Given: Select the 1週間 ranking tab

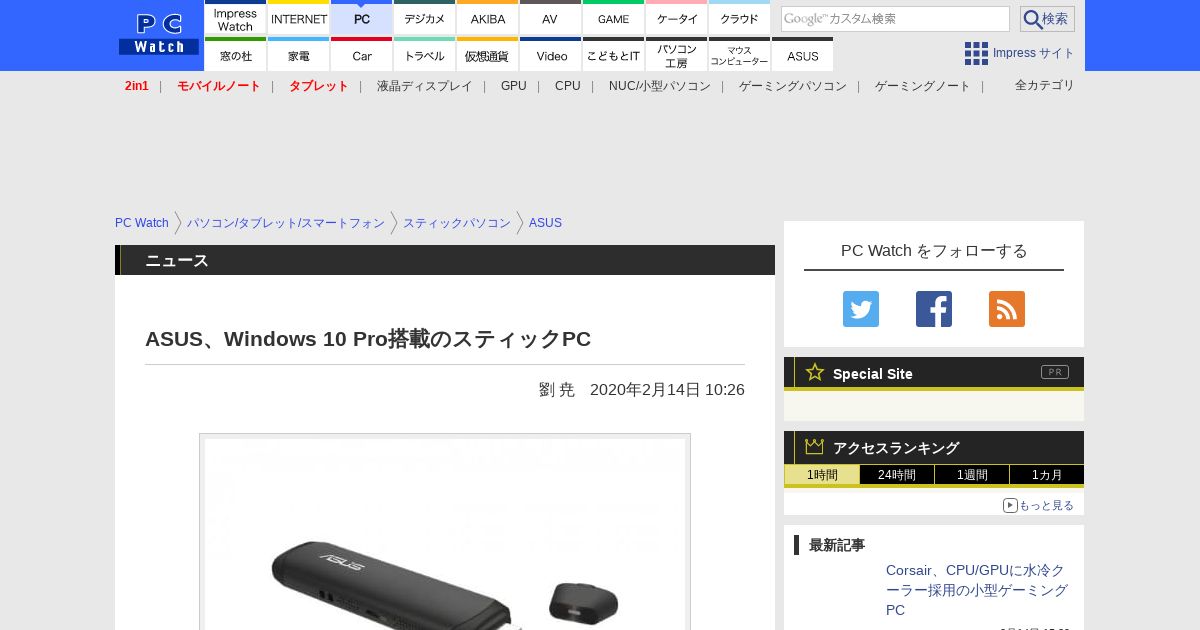Looking at the screenshot, I should (972, 475).
